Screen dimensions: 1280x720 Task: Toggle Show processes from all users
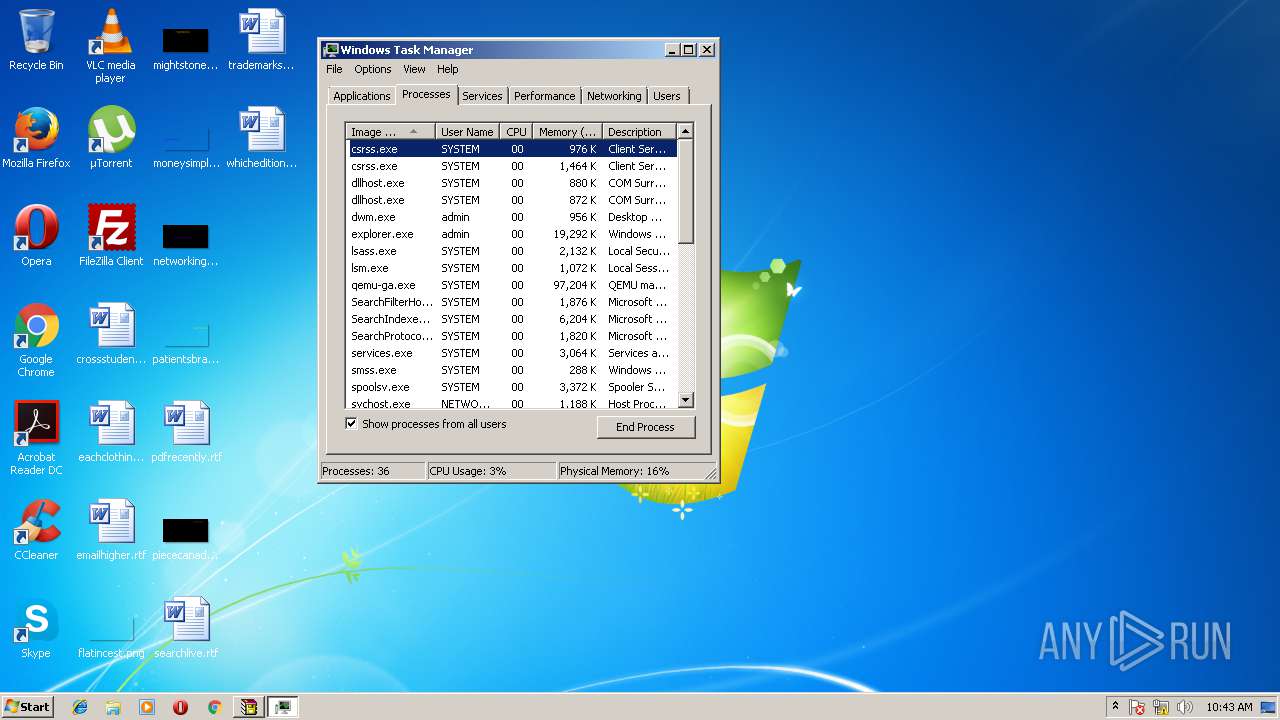click(x=351, y=424)
